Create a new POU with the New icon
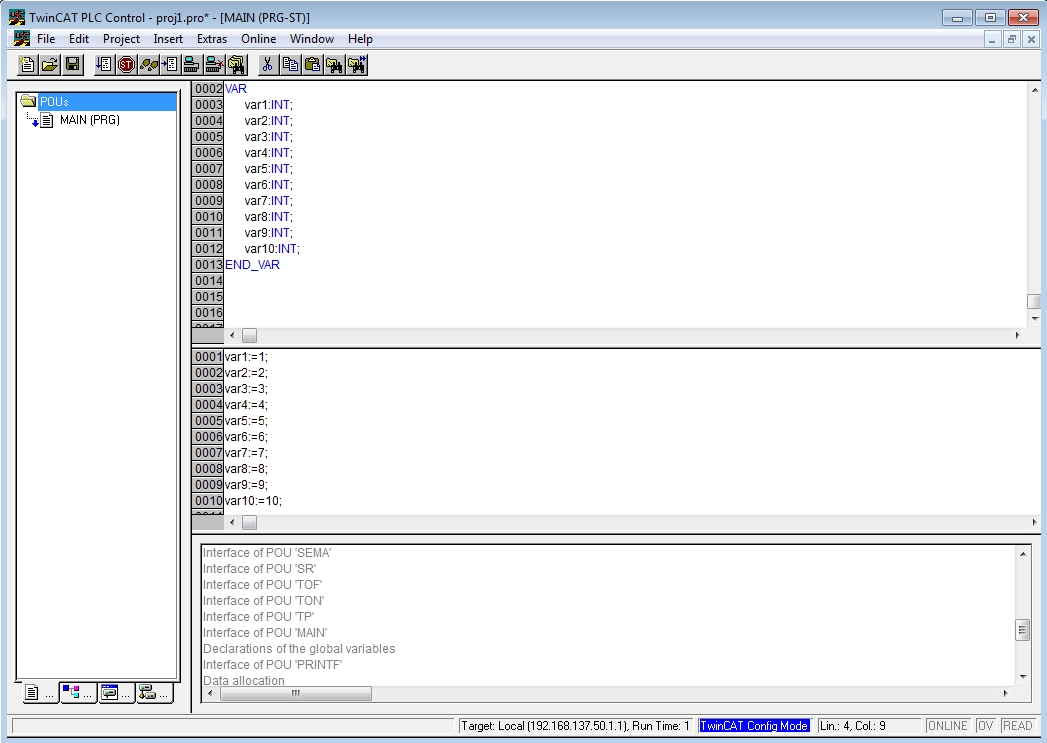Viewport: 1047px width, 743px height. coord(26,64)
